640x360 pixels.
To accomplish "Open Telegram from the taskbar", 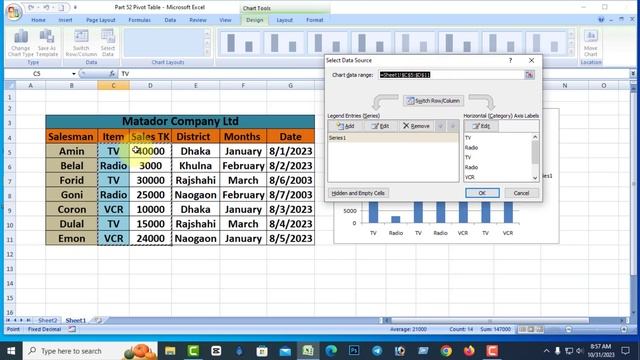I will pyautogui.click(x=377, y=351).
